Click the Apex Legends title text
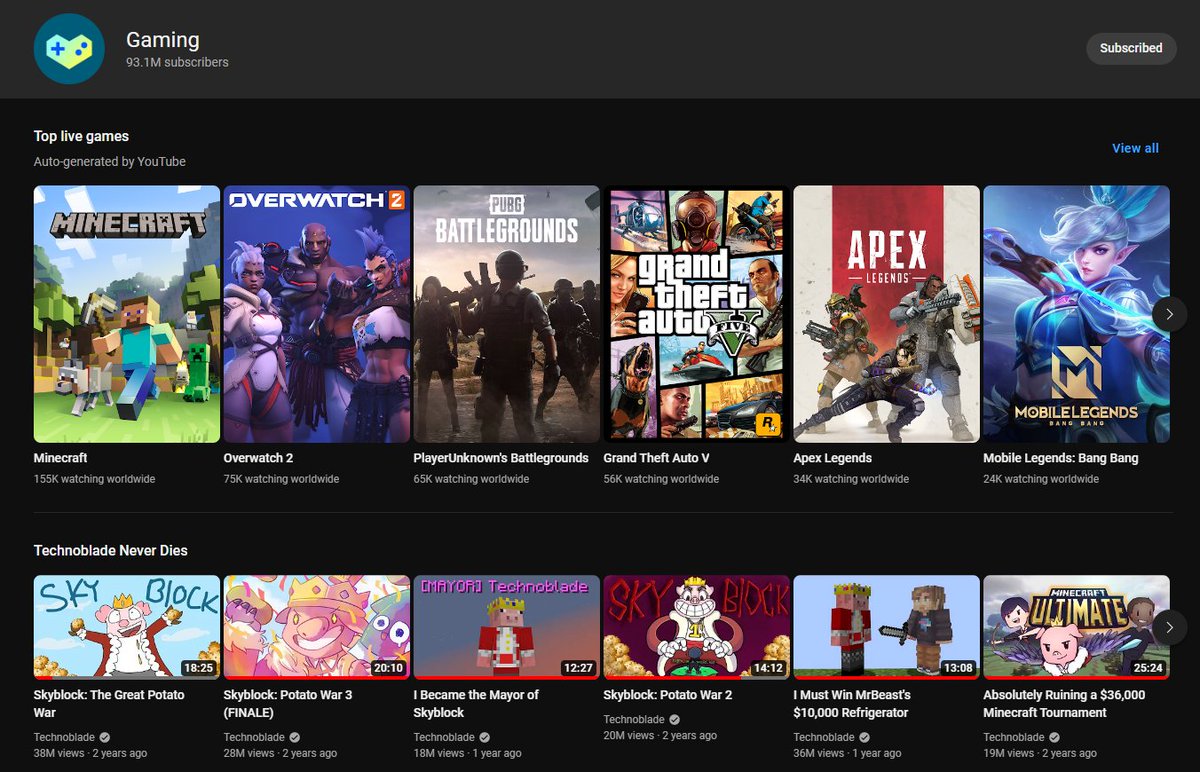 [833, 458]
